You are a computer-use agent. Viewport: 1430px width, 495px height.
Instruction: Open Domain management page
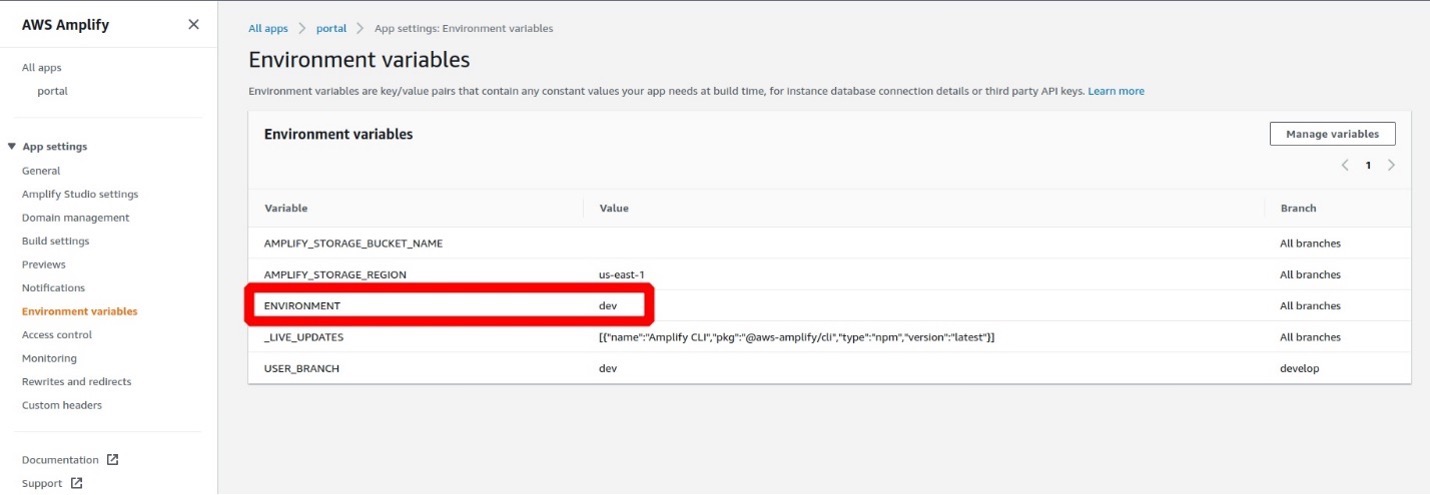pyautogui.click(x=76, y=218)
